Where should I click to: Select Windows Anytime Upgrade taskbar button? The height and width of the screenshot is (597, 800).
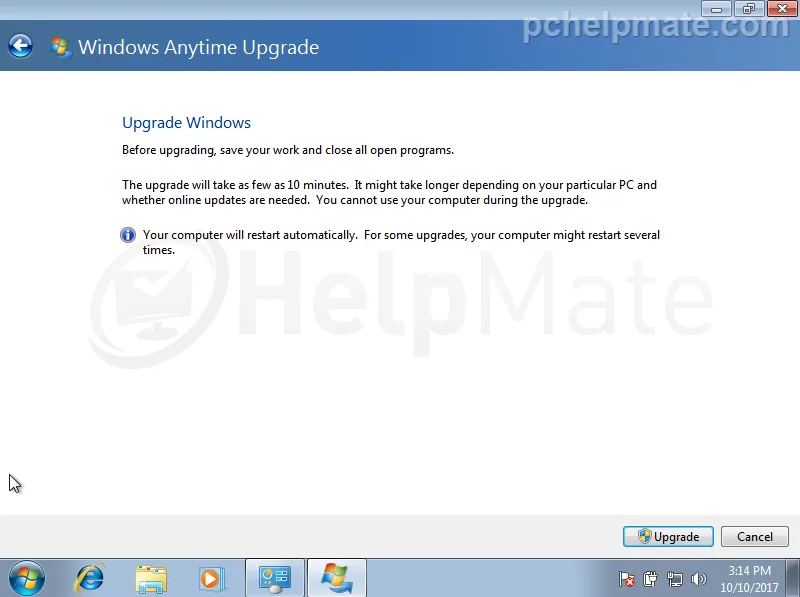click(337, 579)
